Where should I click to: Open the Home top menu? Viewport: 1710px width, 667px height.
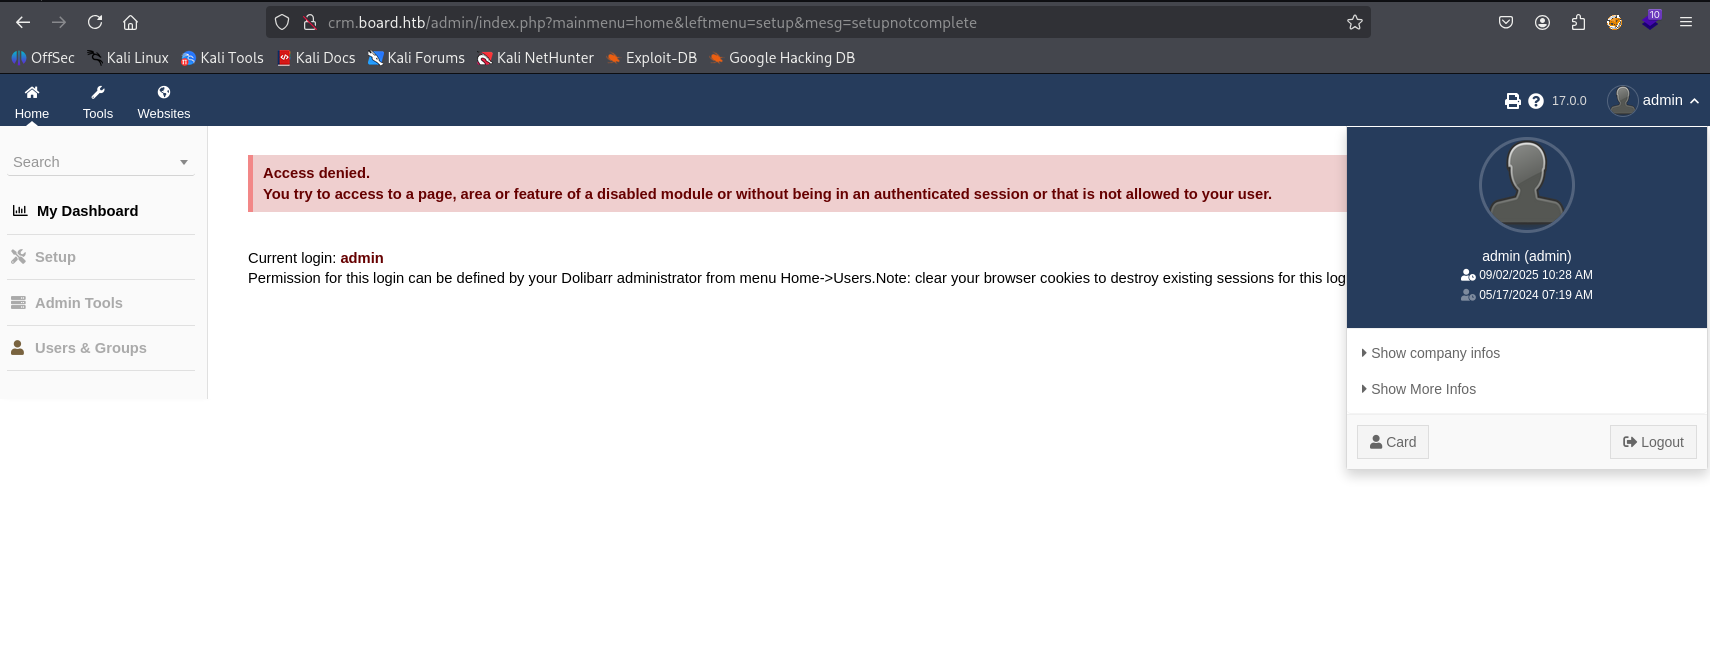32,101
